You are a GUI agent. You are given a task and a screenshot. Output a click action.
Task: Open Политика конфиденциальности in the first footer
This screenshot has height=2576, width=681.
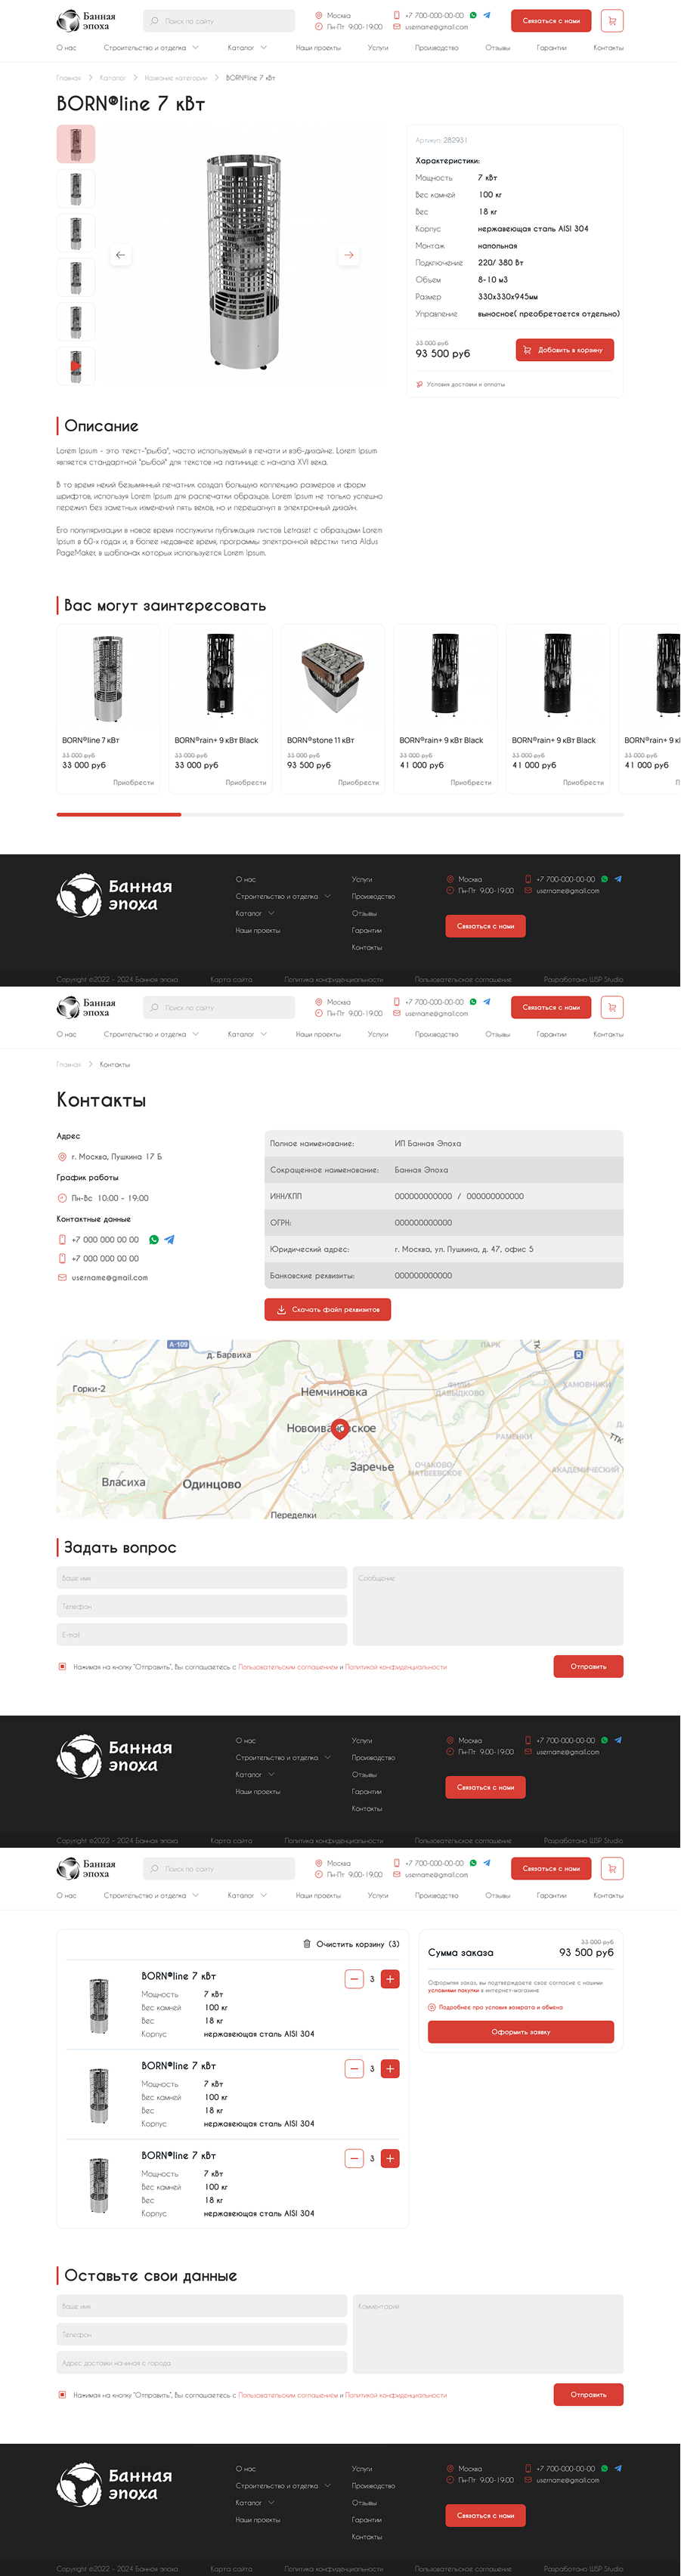click(333, 979)
